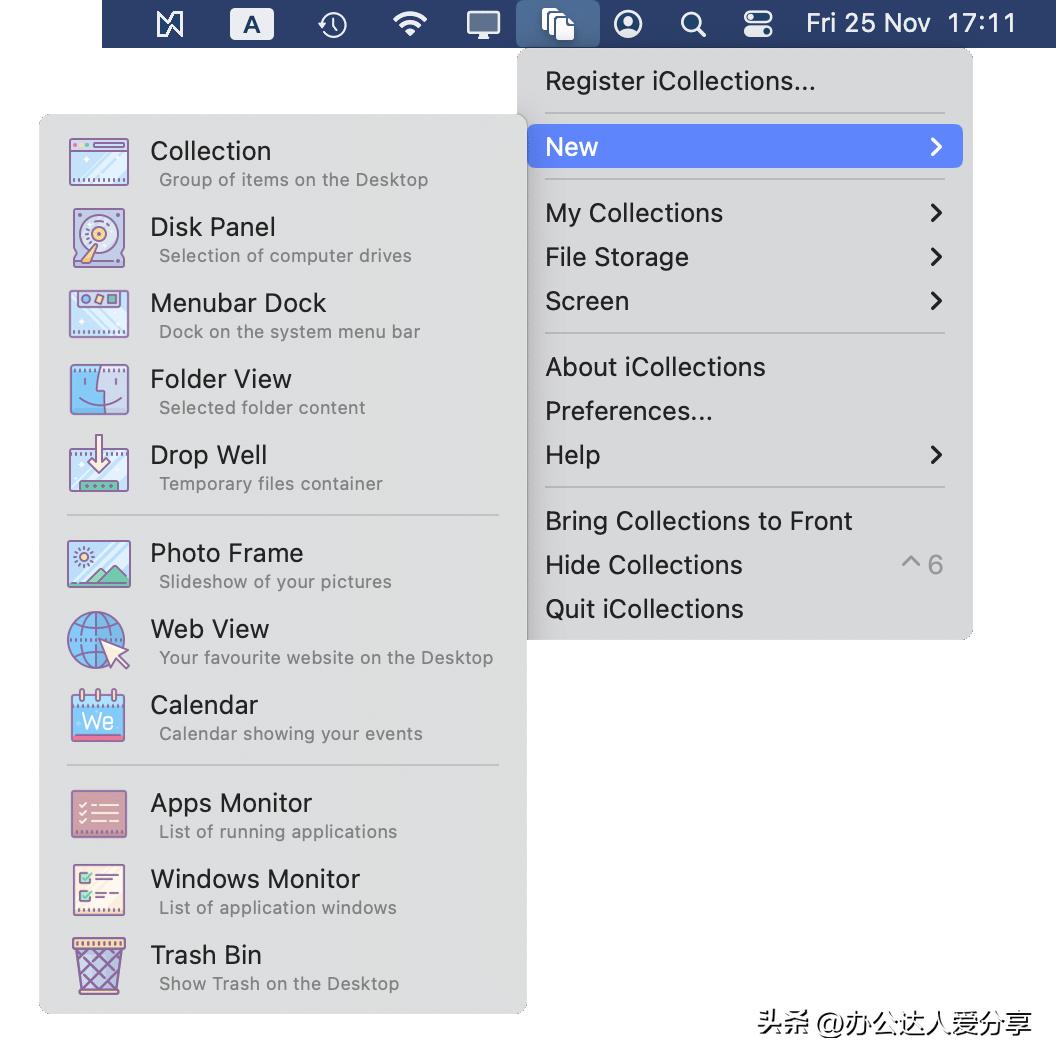Select the Drop Well download icon

point(98,465)
